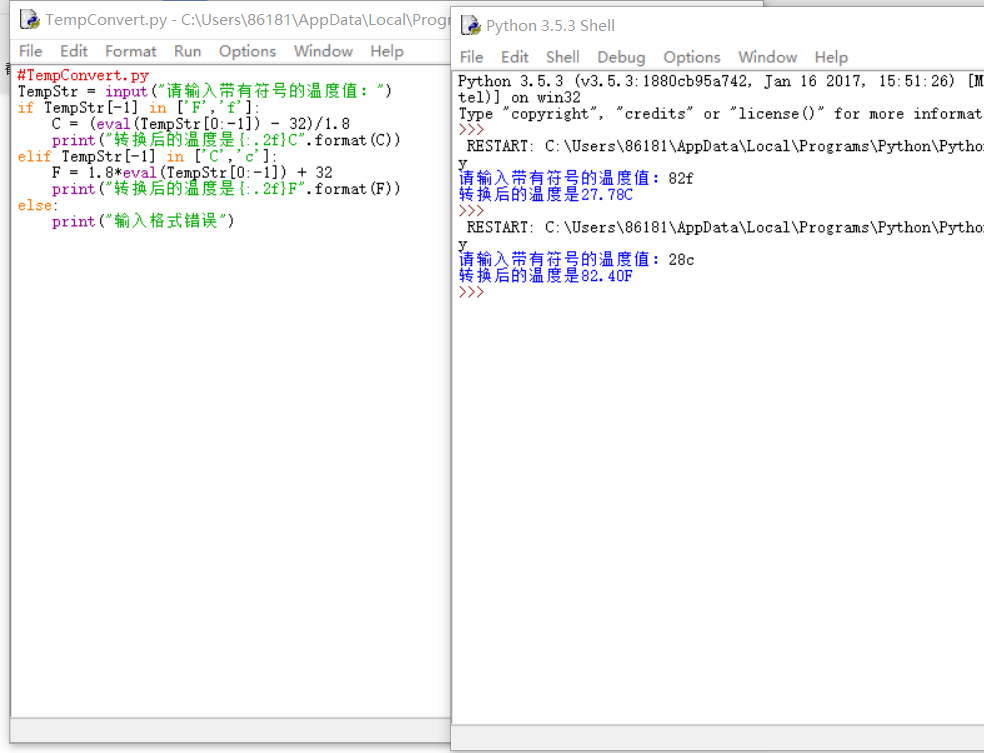Image resolution: width=984 pixels, height=753 pixels.
Task: Open Help menu in TempConvert.py editor
Action: [x=387, y=51]
